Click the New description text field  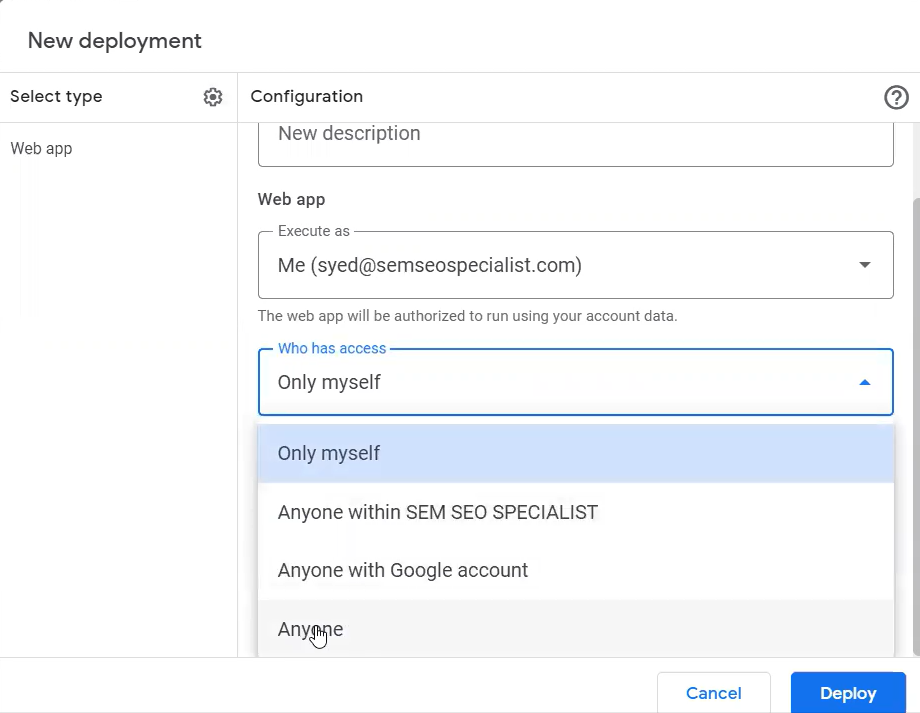pyautogui.click(x=575, y=140)
